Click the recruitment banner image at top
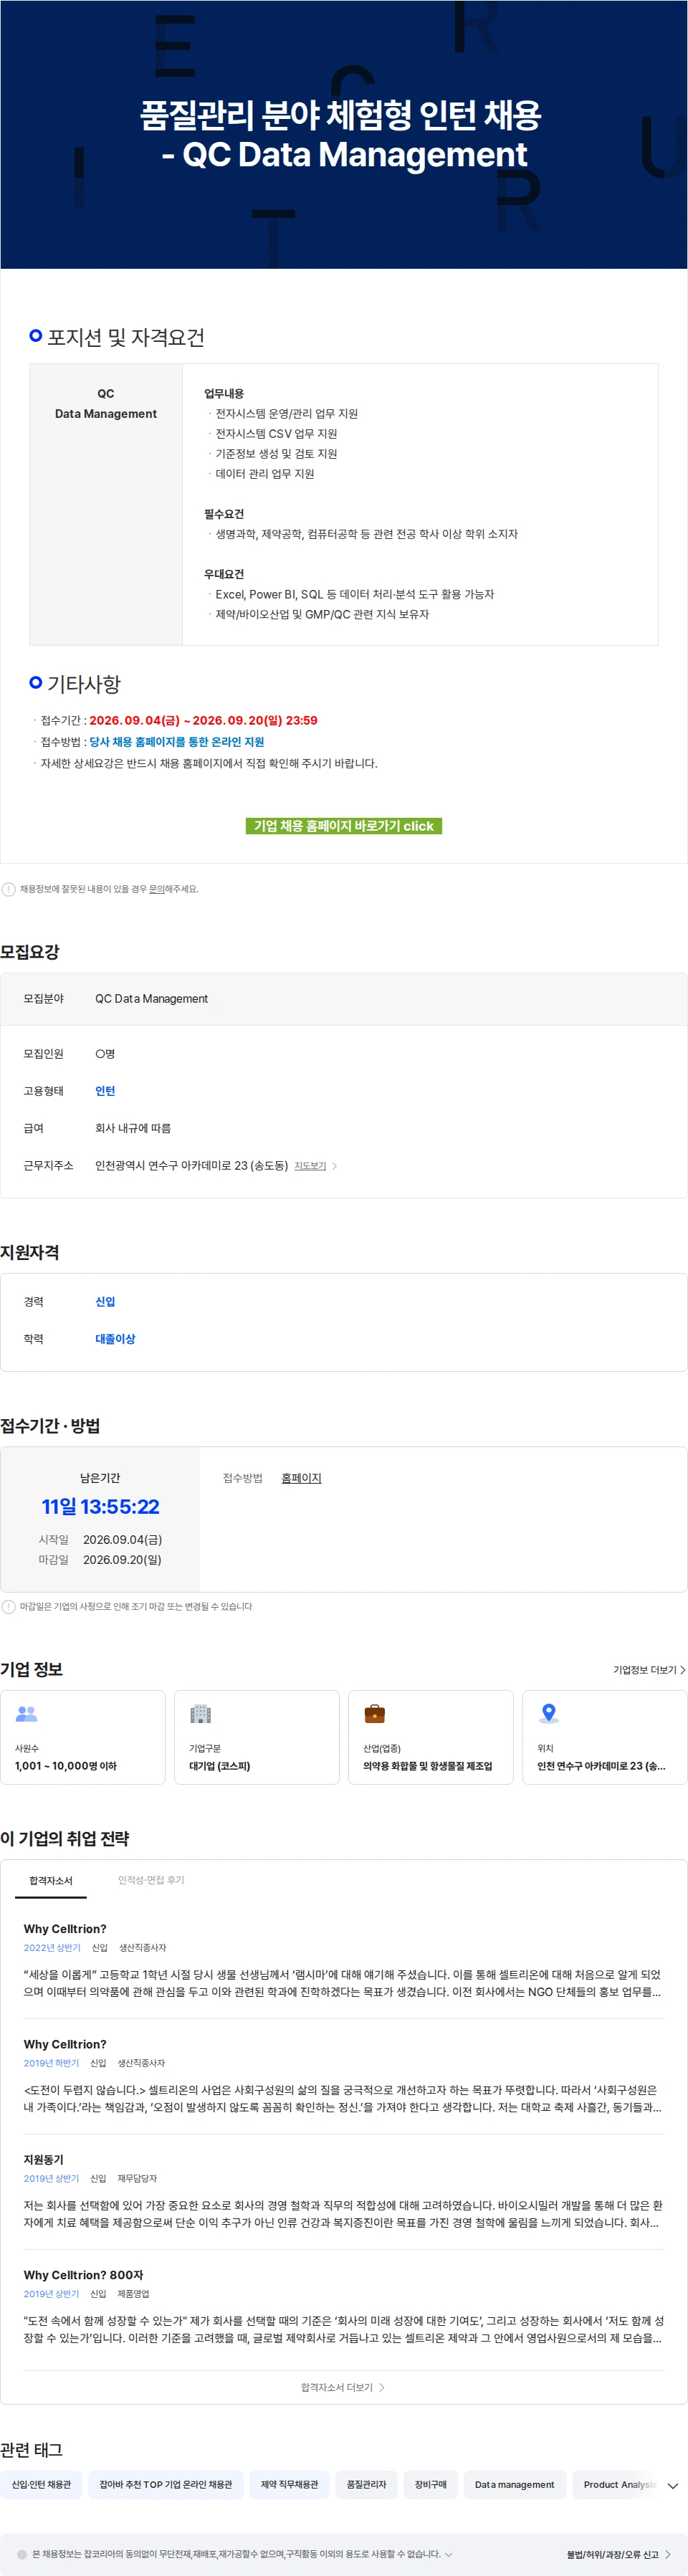Viewport: 688px width, 2576px height. pyautogui.click(x=344, y=134)
